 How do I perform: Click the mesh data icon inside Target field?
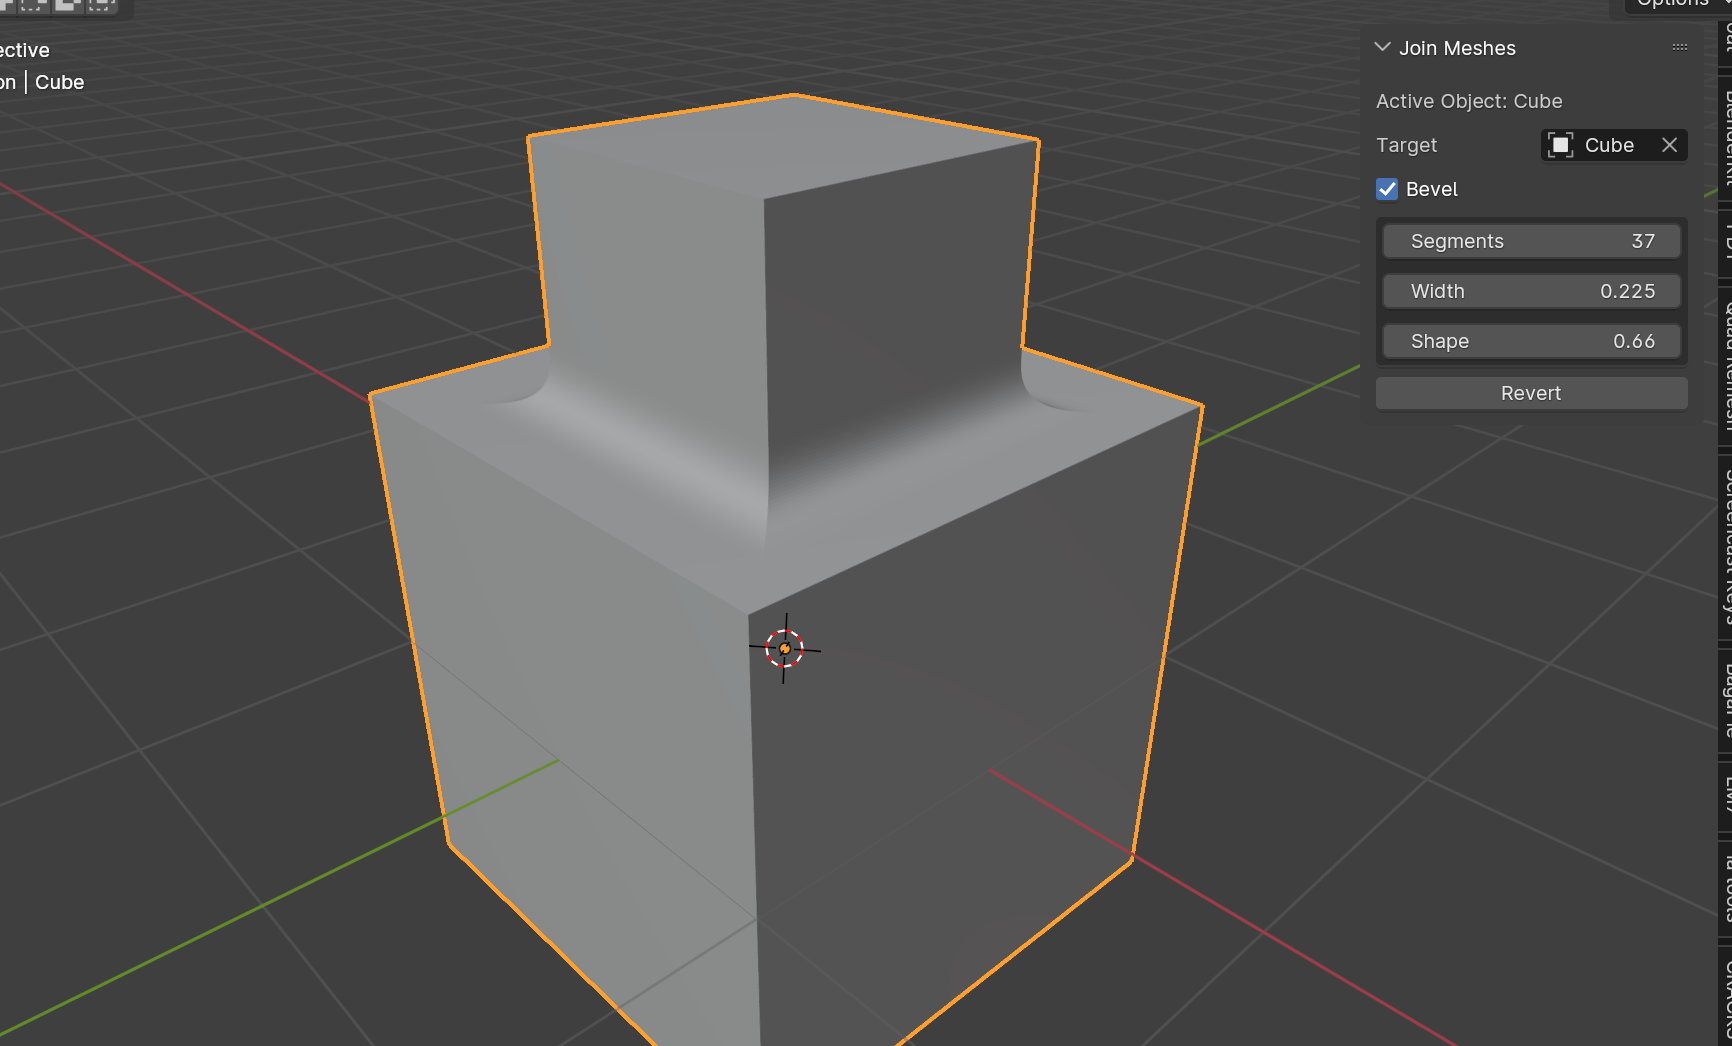[1559, 145]
